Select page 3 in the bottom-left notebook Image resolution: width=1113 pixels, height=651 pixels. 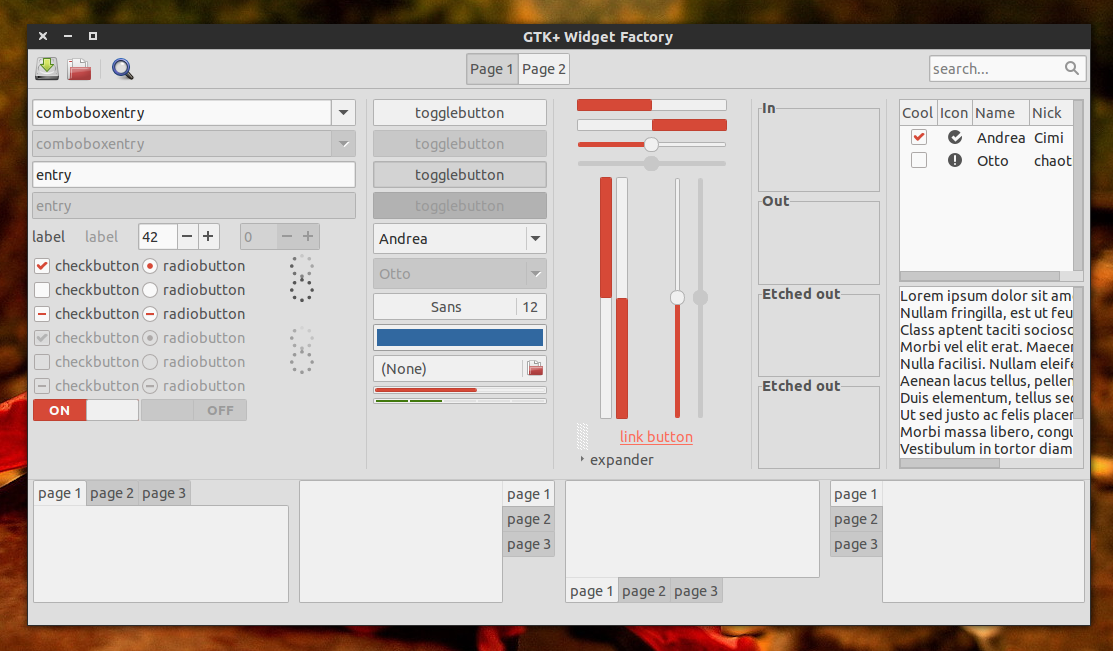(x=163, y=492)
